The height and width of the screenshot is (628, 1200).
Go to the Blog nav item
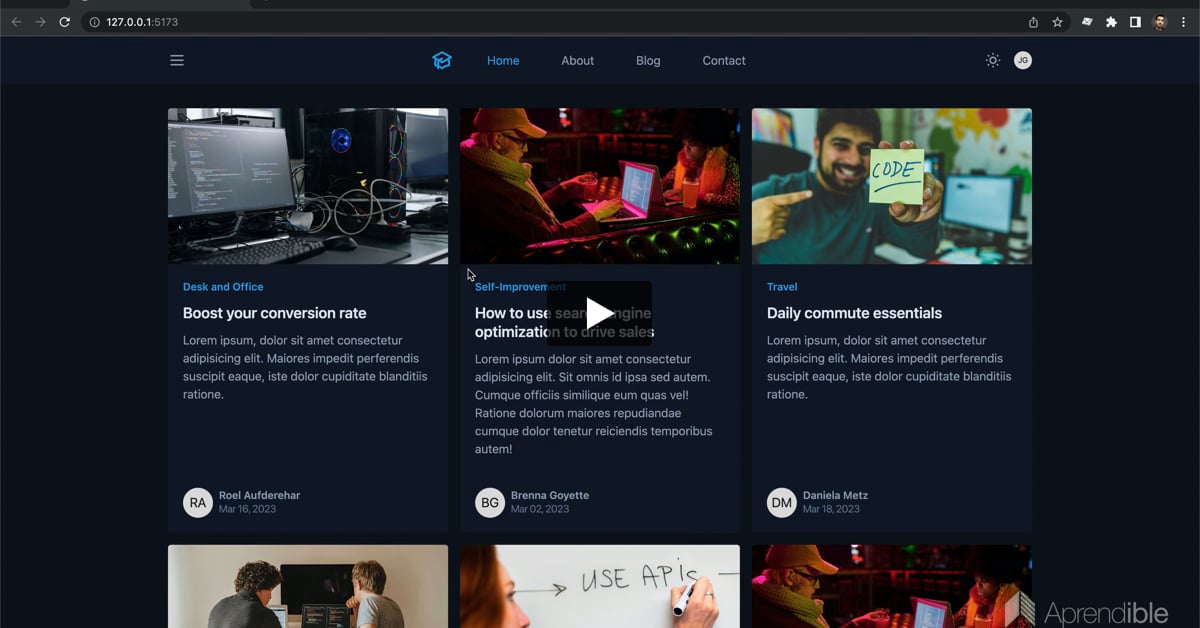pyautogui.click(x=648, y=61)
